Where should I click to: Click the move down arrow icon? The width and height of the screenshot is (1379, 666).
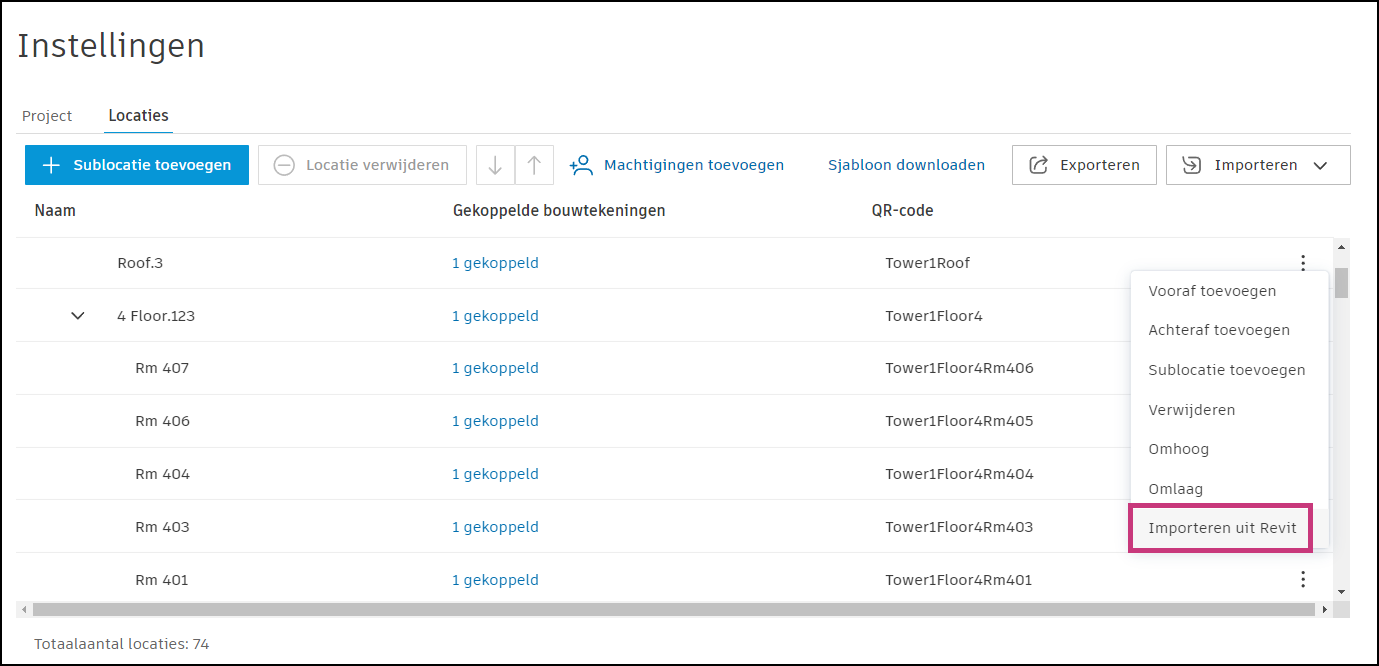(495, 165)
